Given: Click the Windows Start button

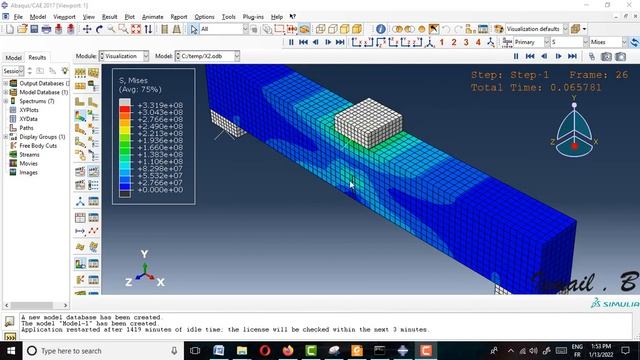Looking at the screenshot, I should tap(11, 351).
